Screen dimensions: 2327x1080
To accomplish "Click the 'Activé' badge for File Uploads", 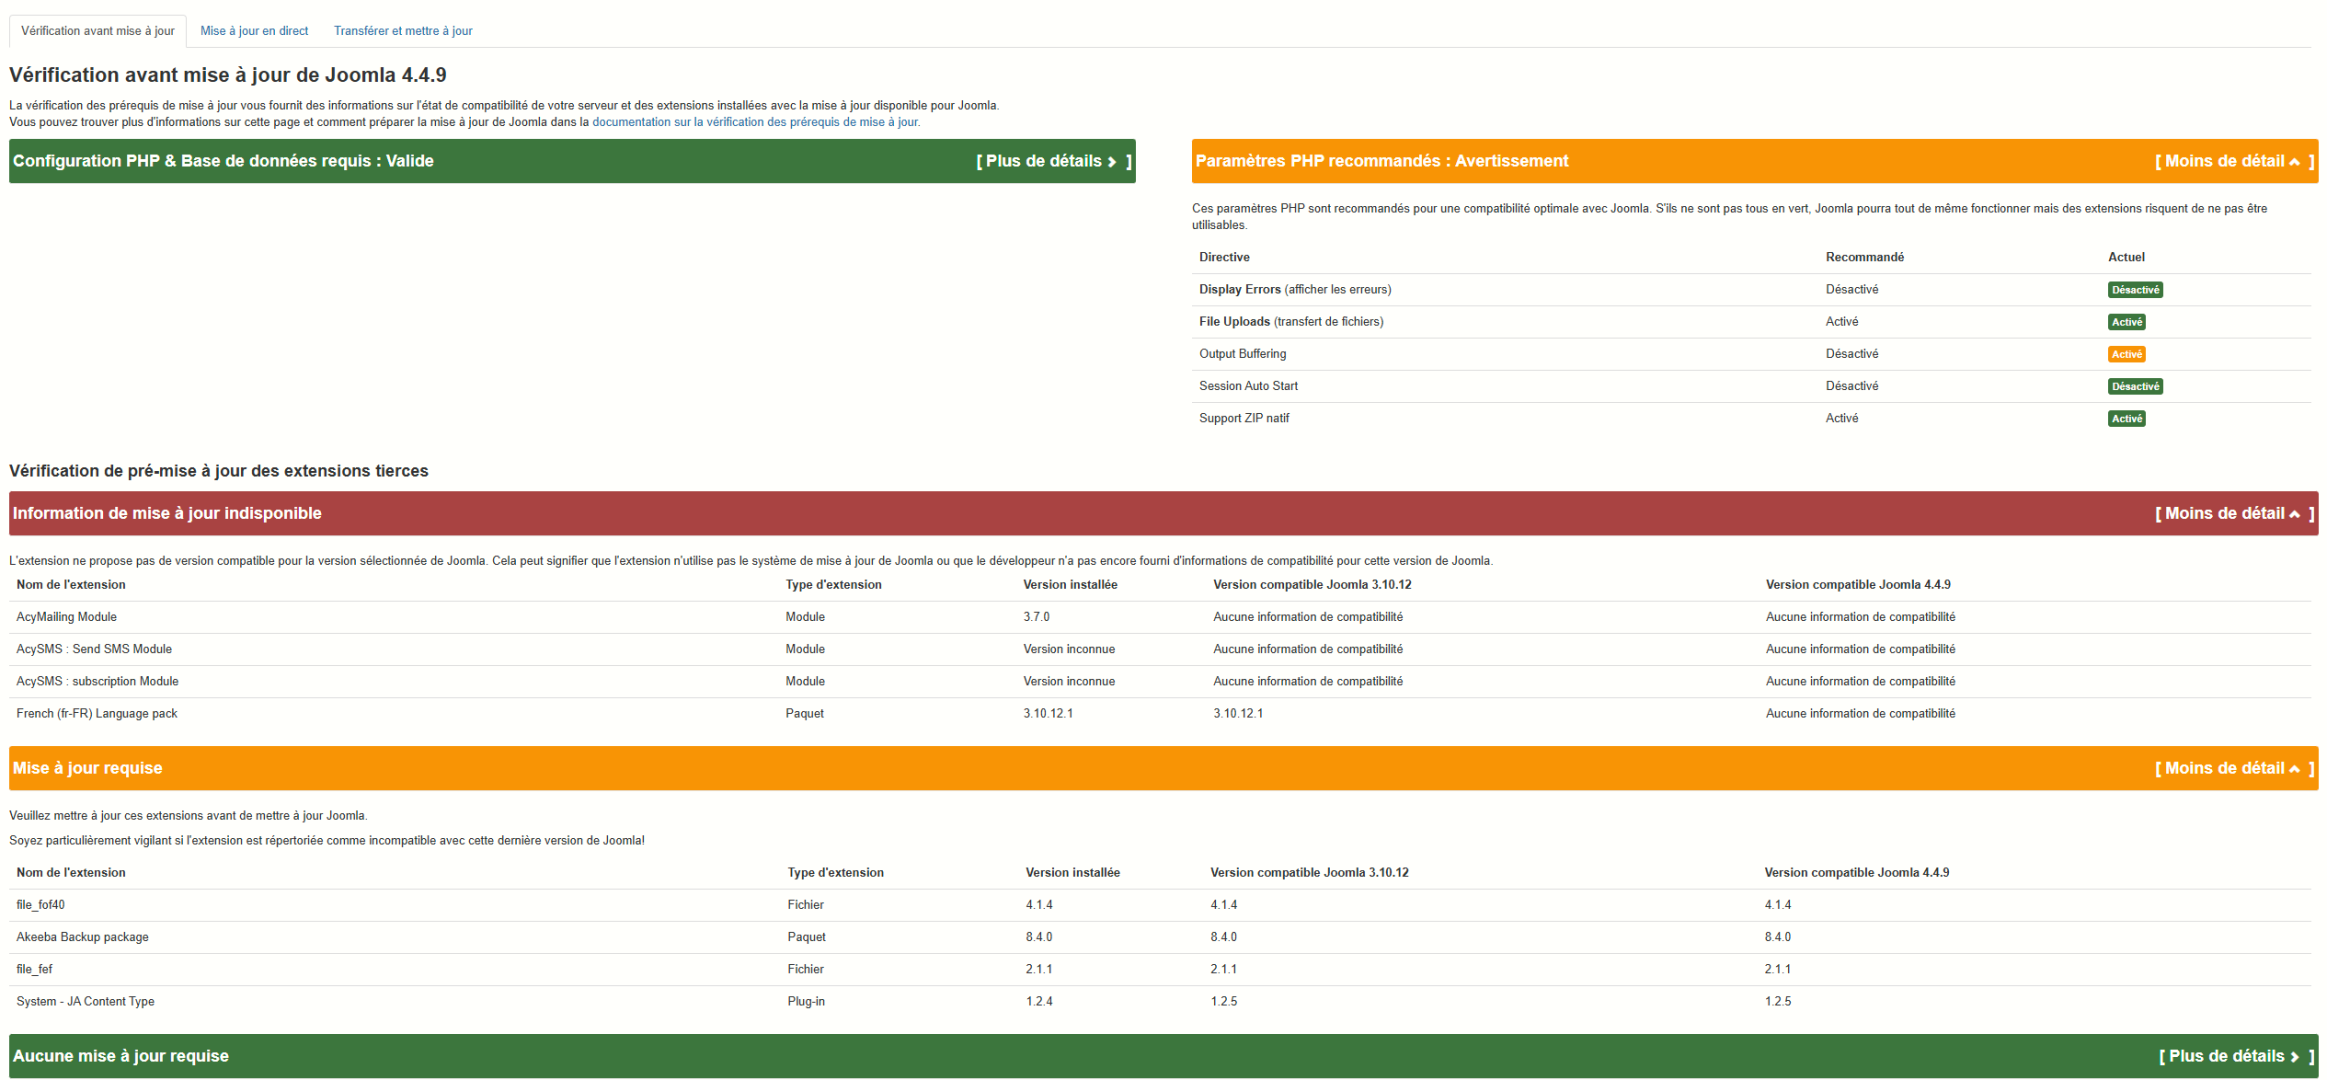I will [2126, 322].
